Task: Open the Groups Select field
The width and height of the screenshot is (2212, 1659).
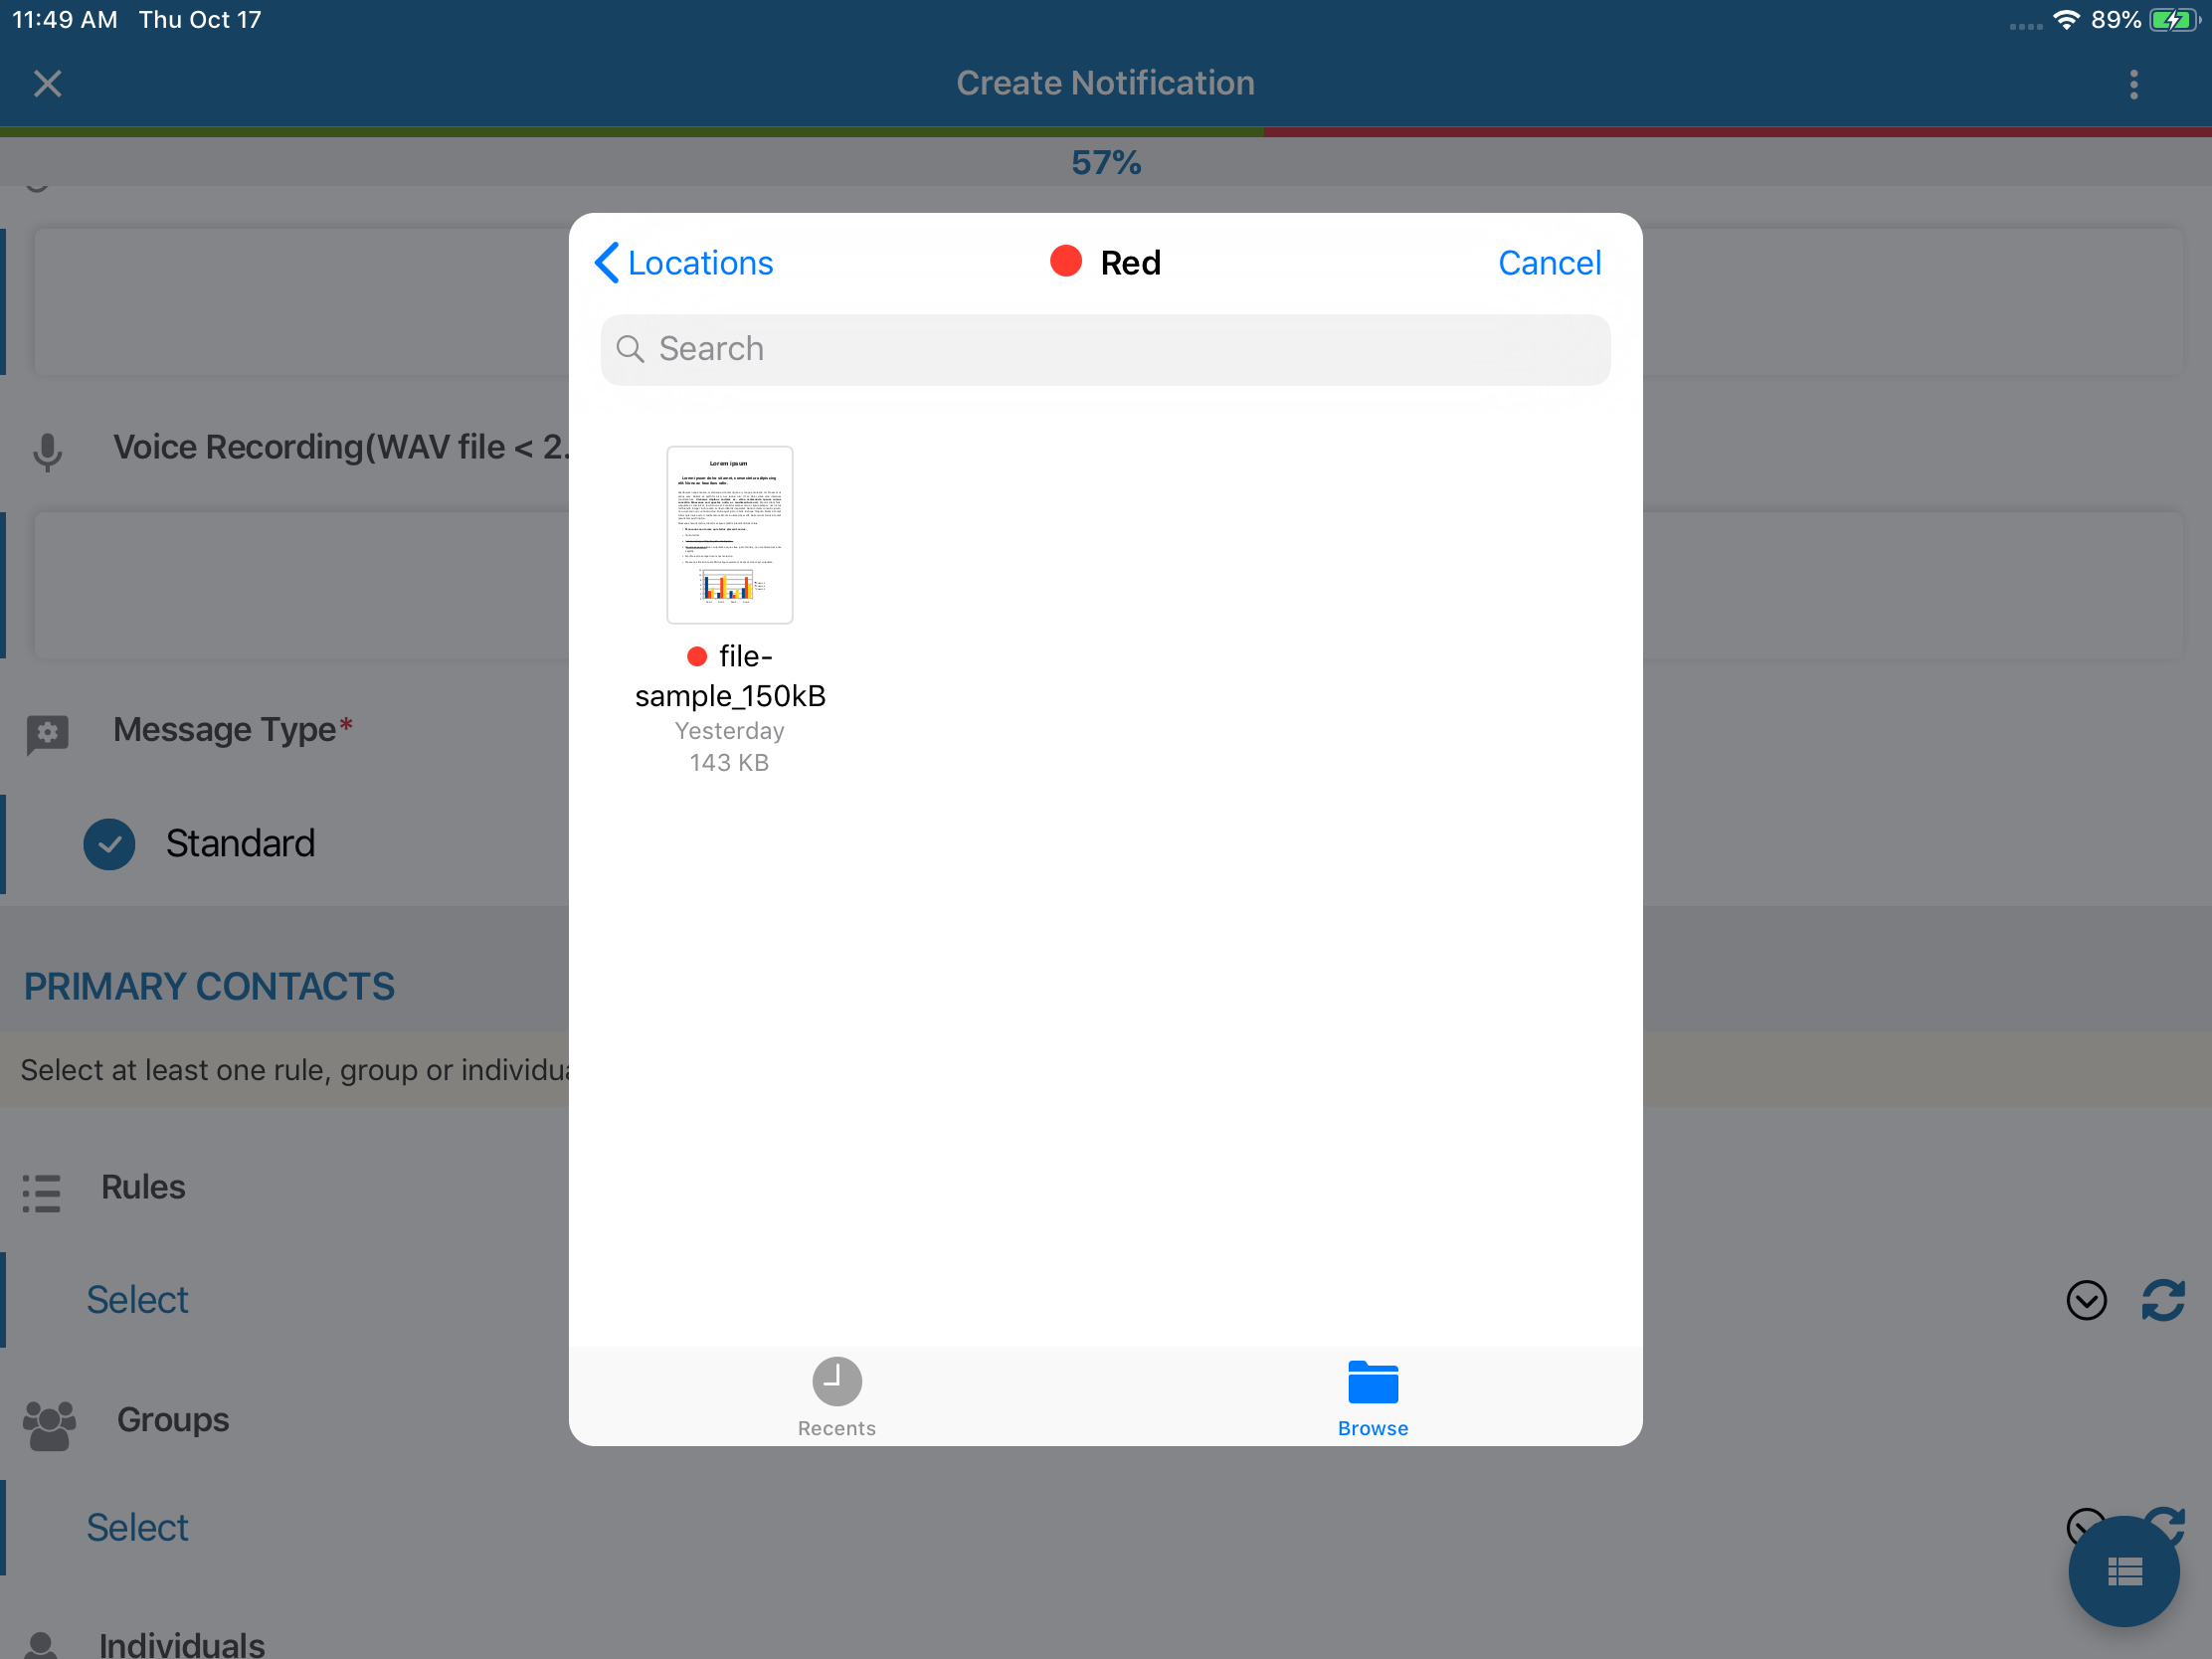Action: [x=137, y=1527]
